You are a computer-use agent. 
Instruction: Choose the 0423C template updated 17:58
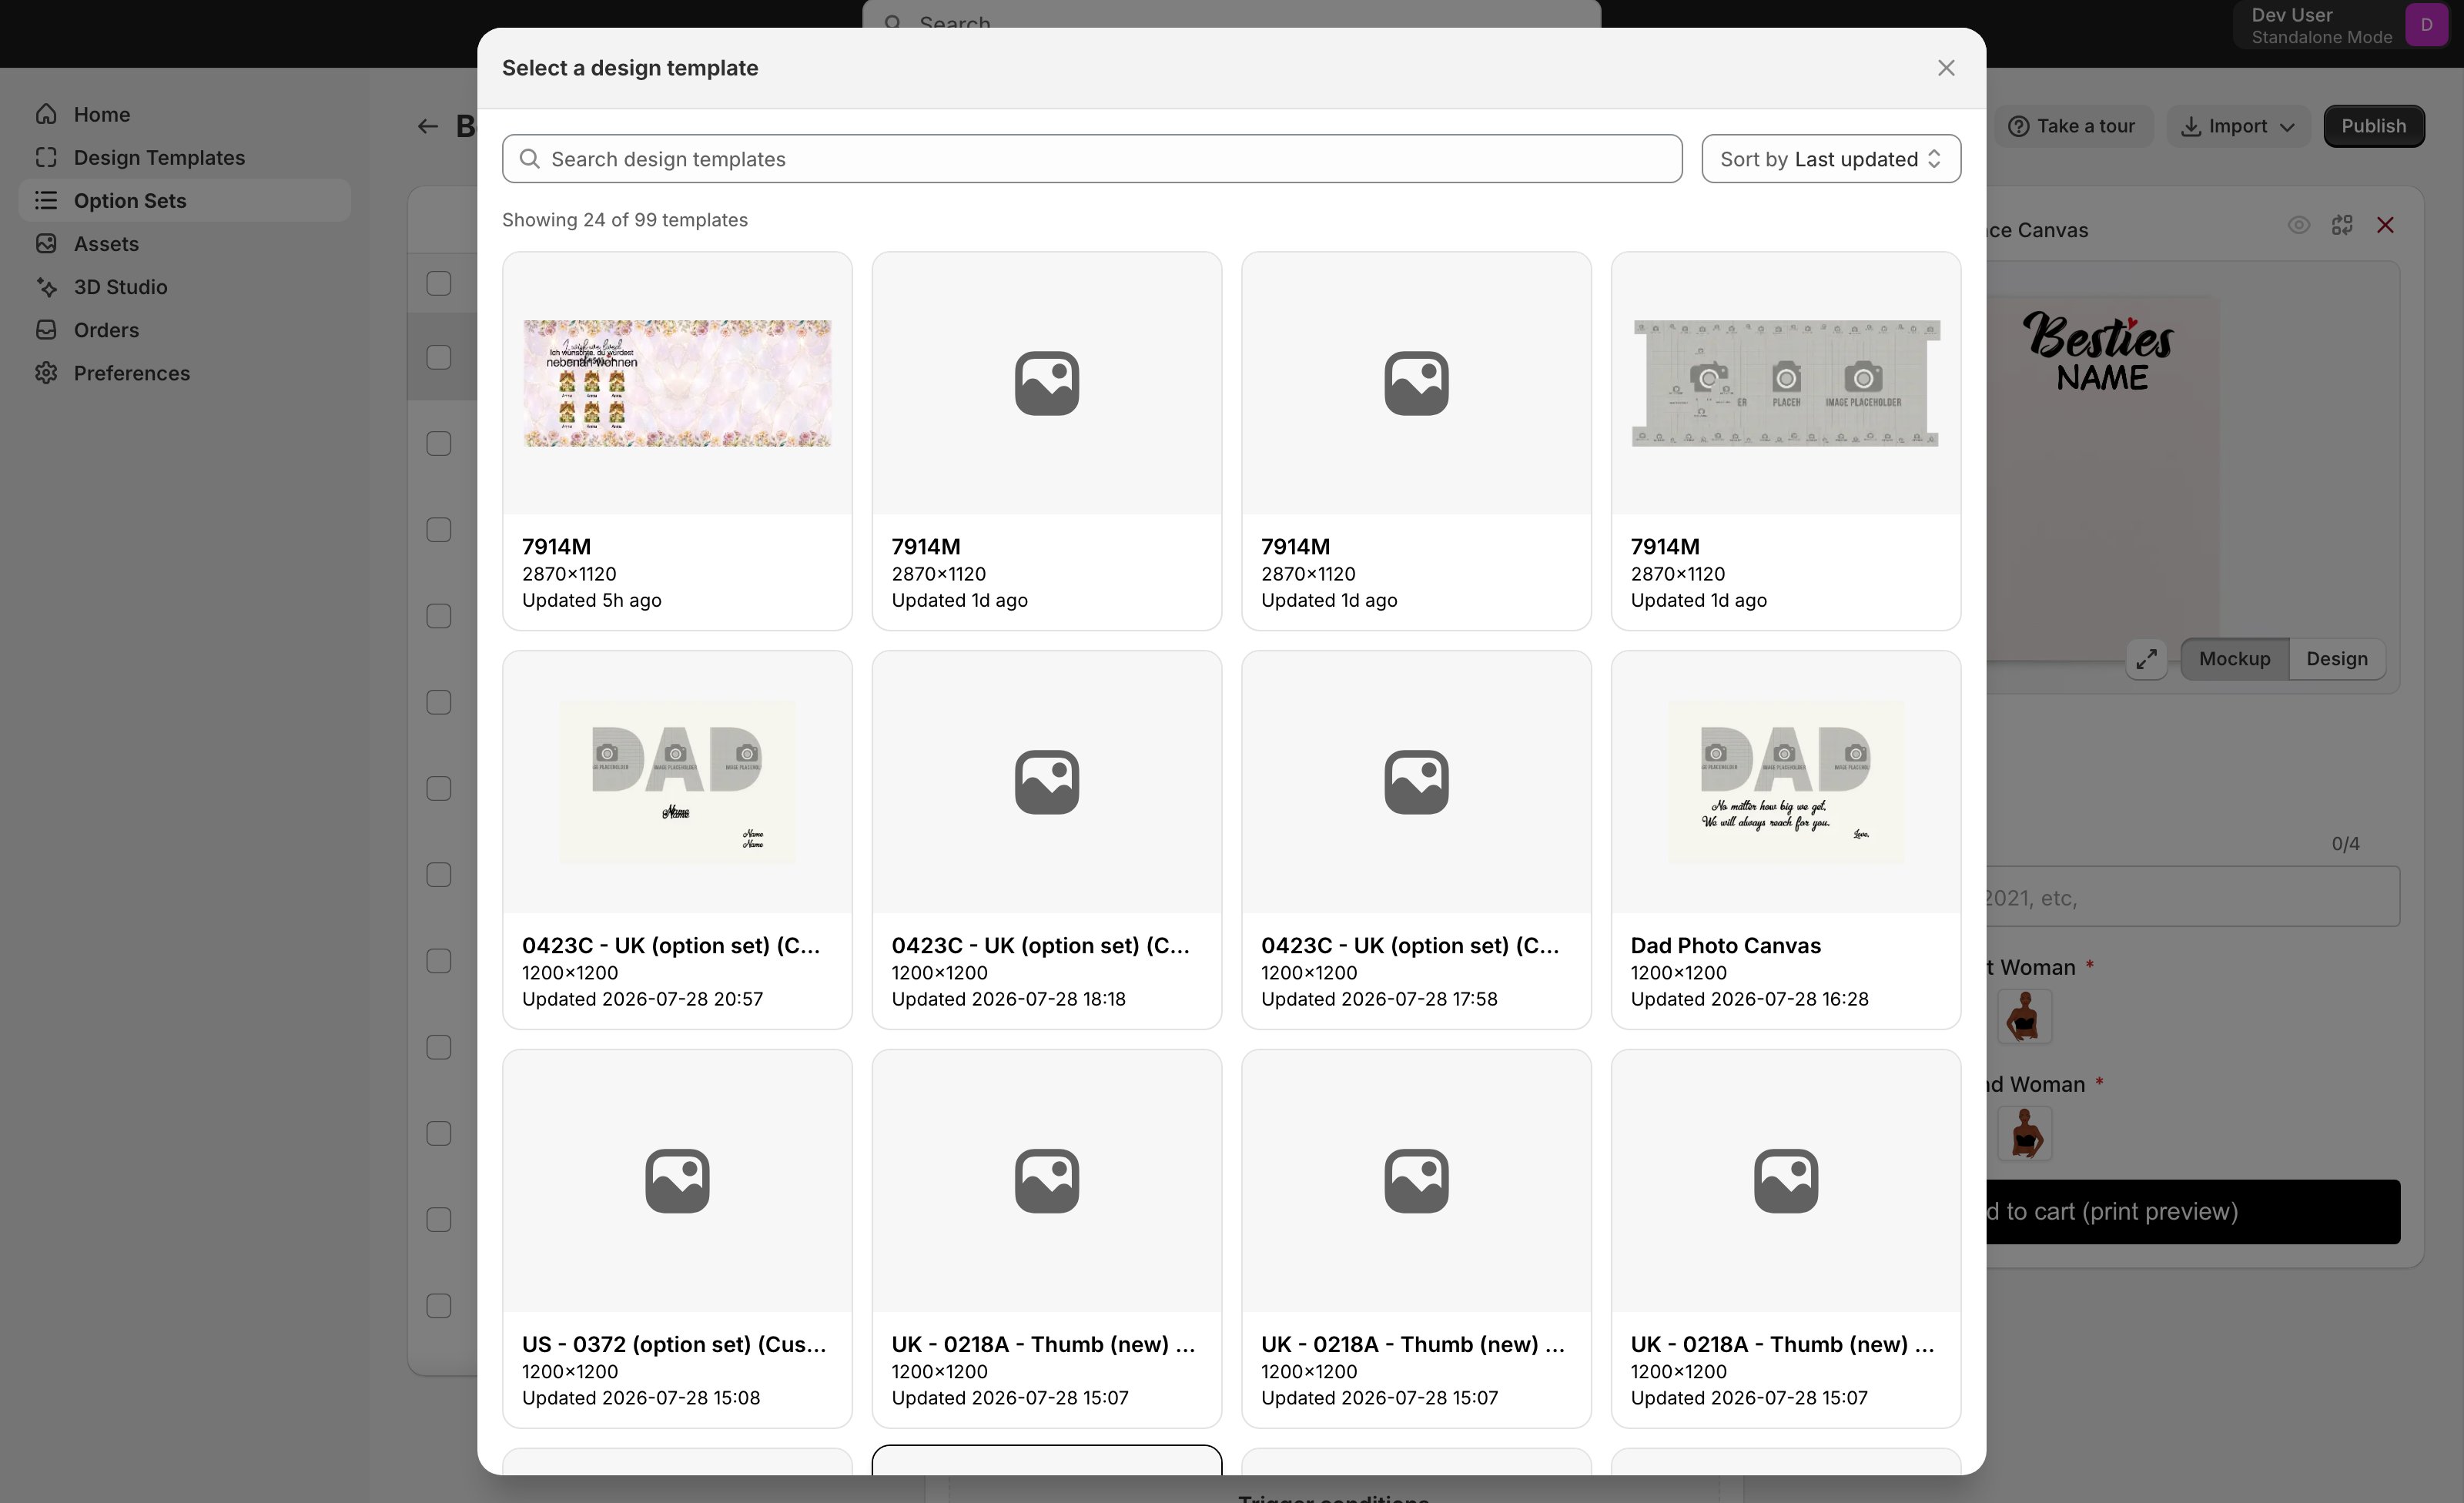click(x=1416, y=840)
